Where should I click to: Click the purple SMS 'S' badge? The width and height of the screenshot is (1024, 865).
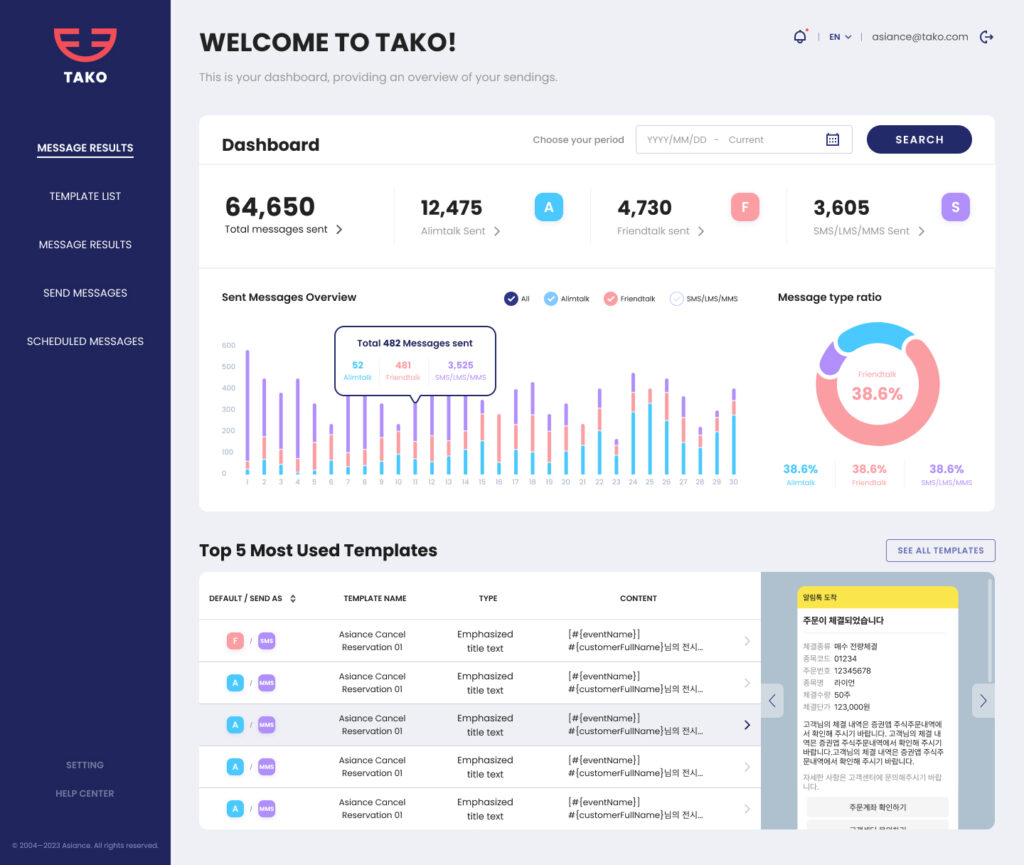click(955, 207)
